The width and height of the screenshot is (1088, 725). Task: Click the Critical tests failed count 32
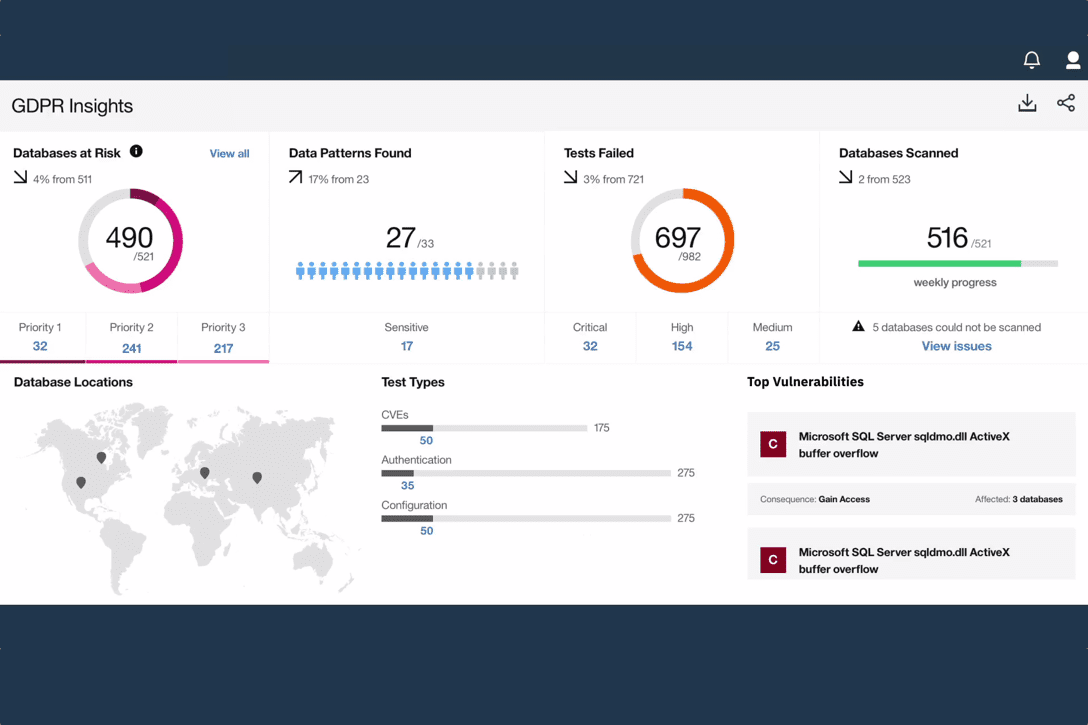pyautogui.click(x=590, y=346)
